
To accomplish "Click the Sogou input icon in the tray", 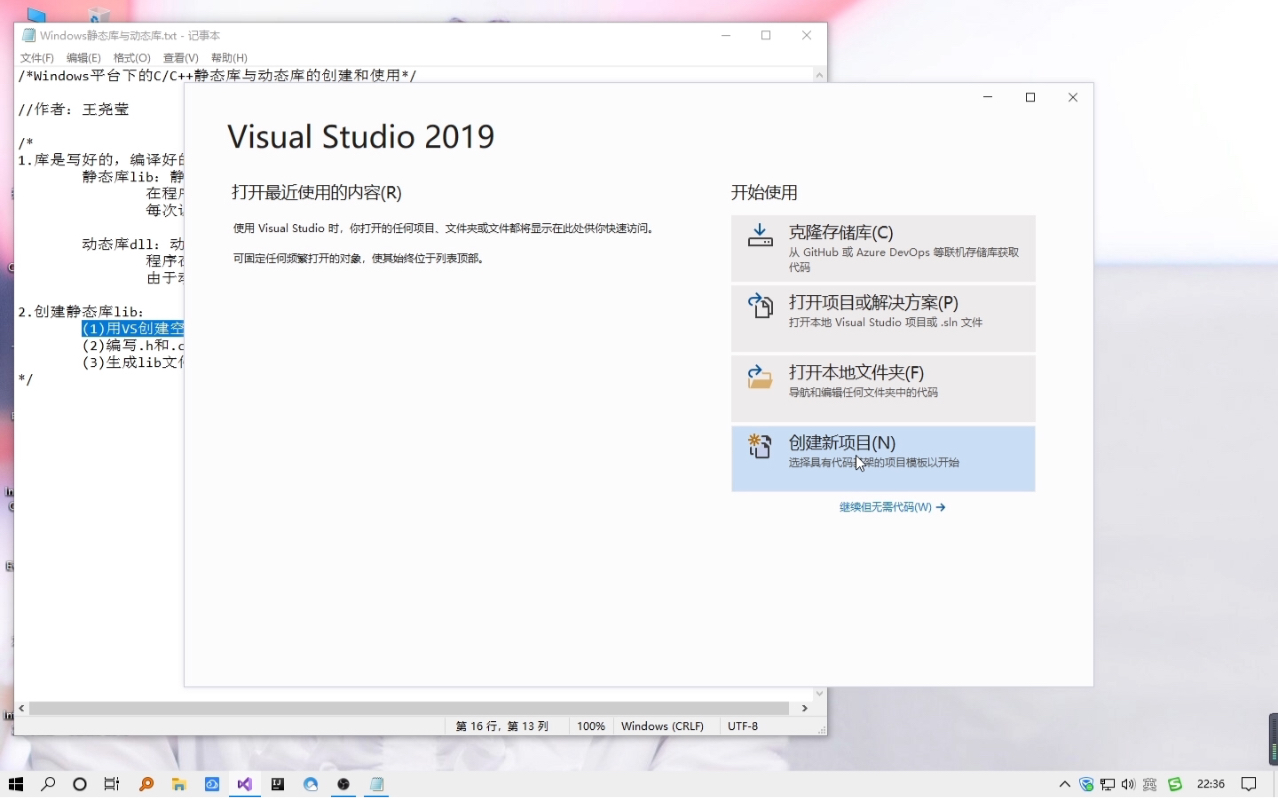I will click(1175, 785).
